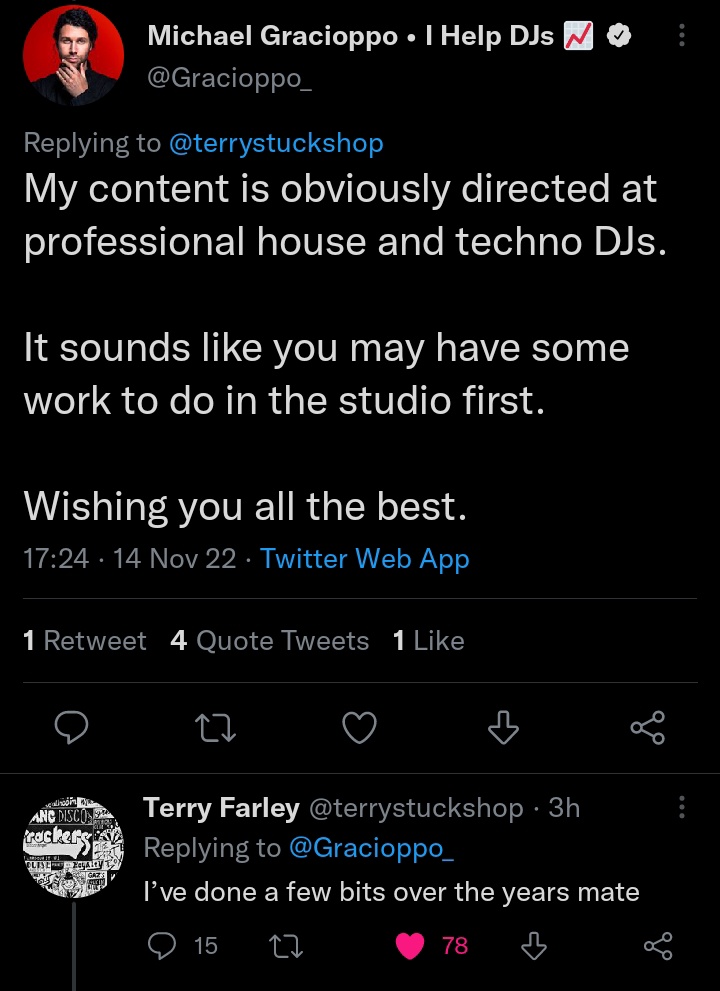Open more options for Gracioppo's tweet

click(x=682, y=37)
